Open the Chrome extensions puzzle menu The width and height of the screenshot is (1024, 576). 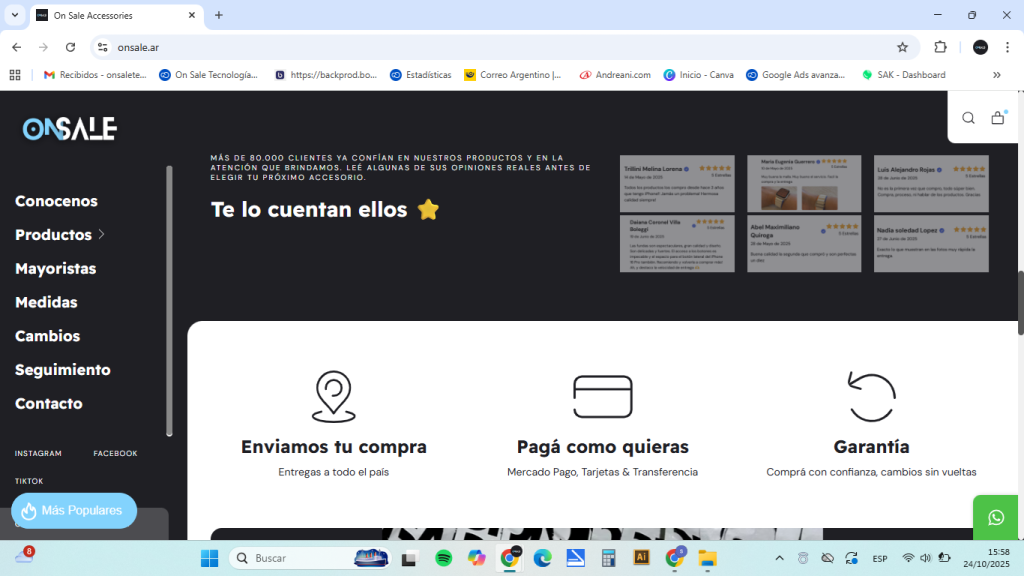[938, 47]
